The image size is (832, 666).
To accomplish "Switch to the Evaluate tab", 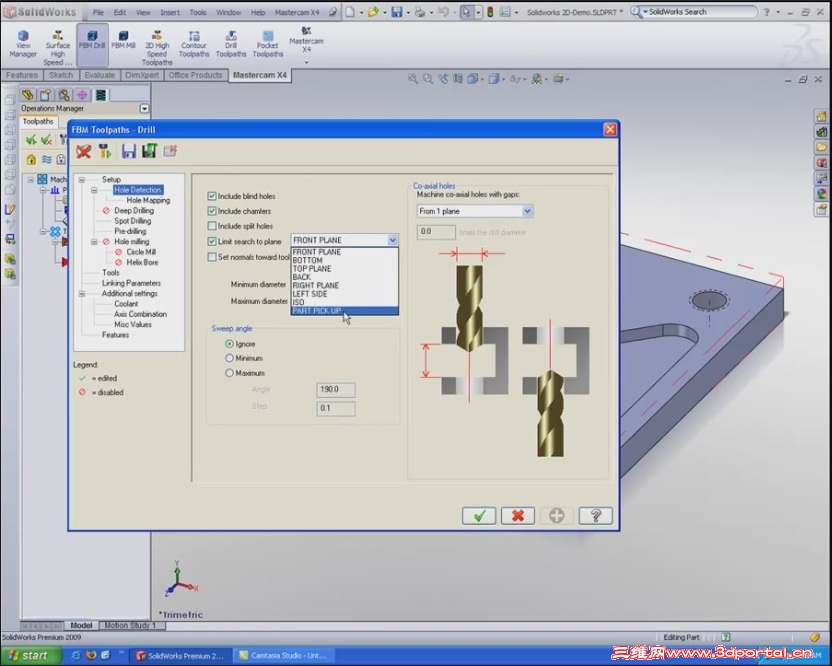I will pos(99,75).
